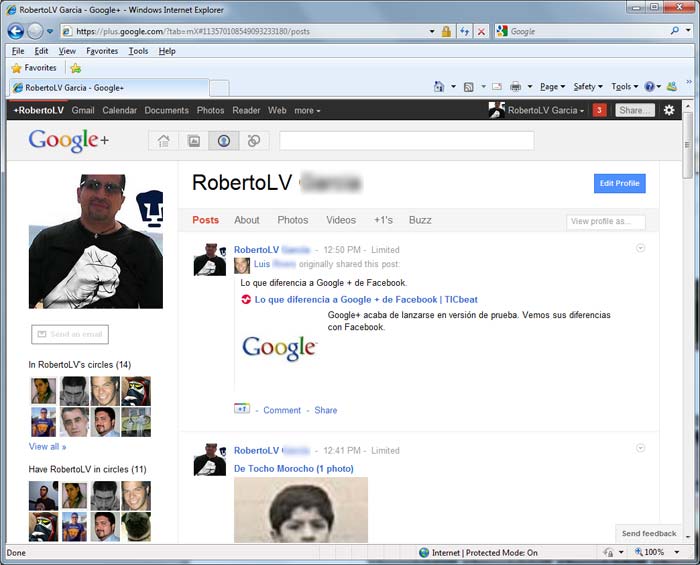Expand the Home button dropdown arrow
Screen dimensions: 700x565
point(453,87)
